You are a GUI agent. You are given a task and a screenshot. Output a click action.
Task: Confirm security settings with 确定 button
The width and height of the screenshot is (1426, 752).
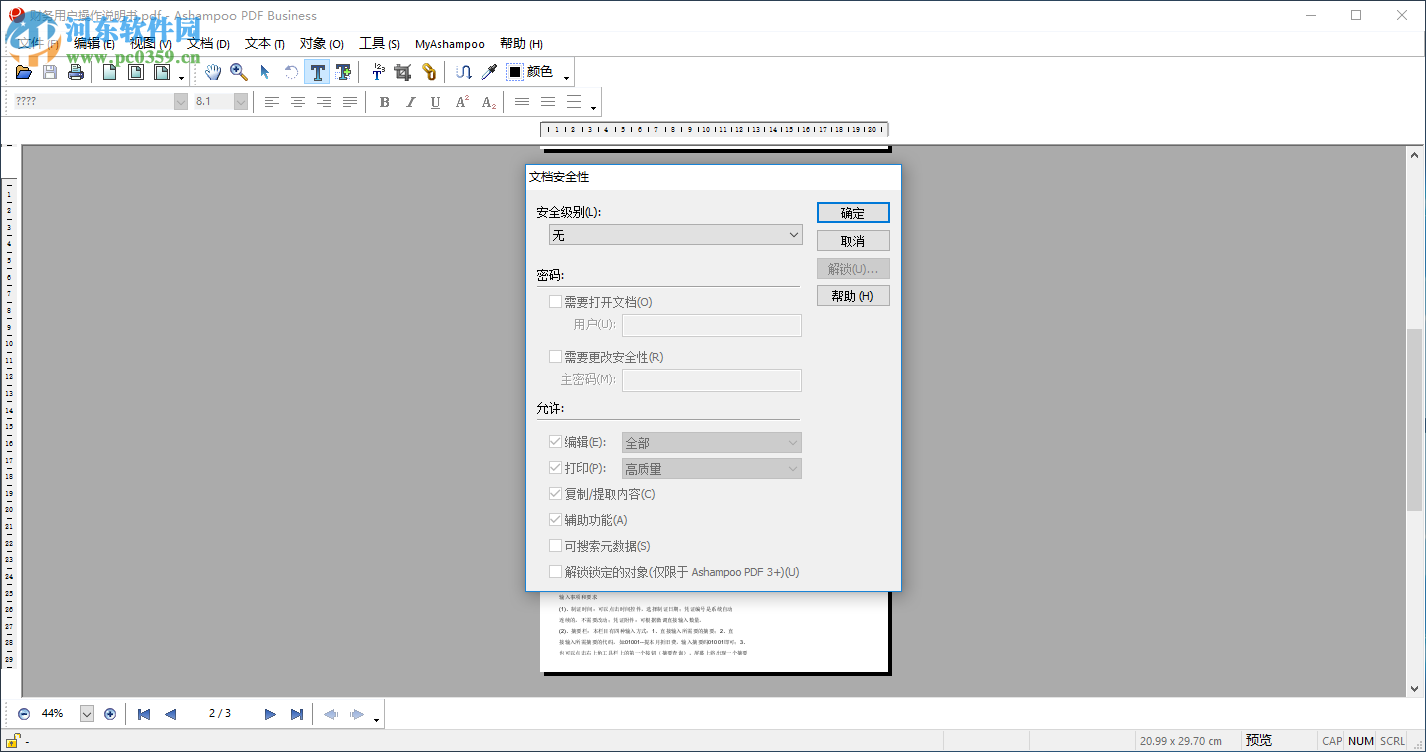(853, 212)
